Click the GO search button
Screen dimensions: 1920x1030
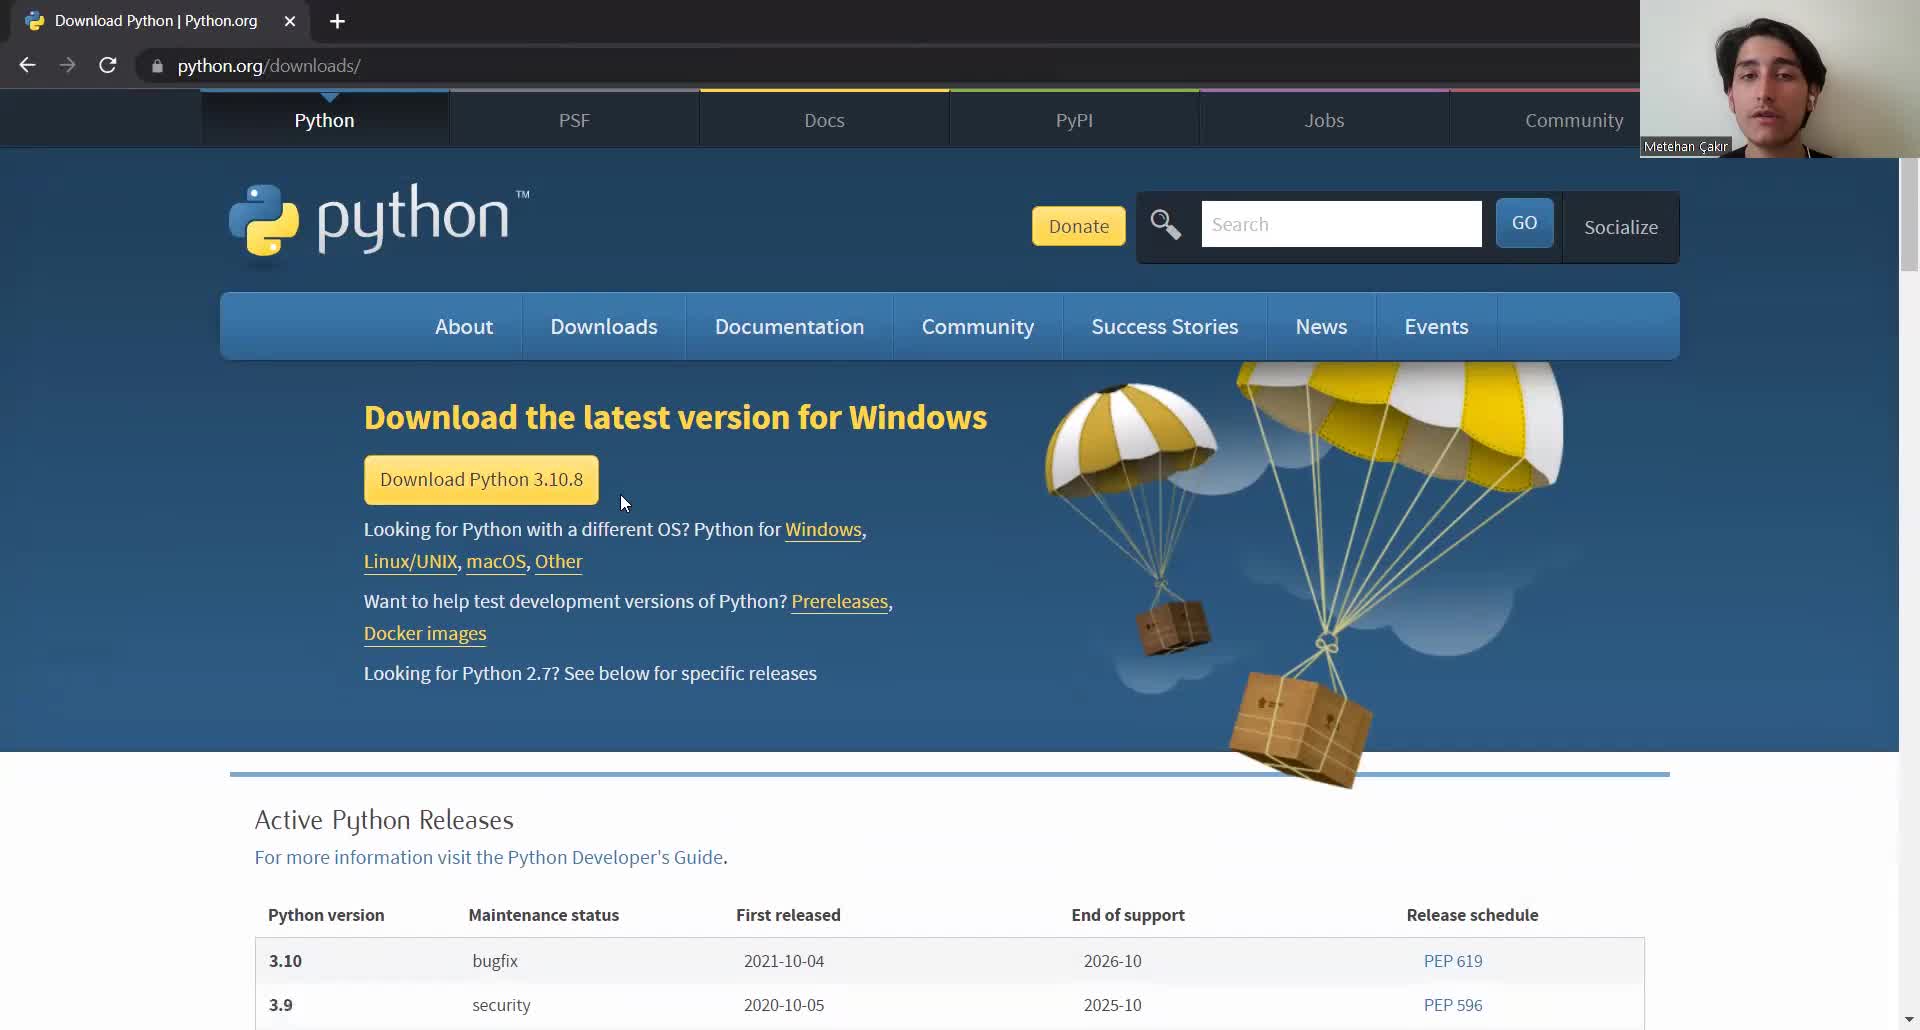click(x=1524, y=223)
